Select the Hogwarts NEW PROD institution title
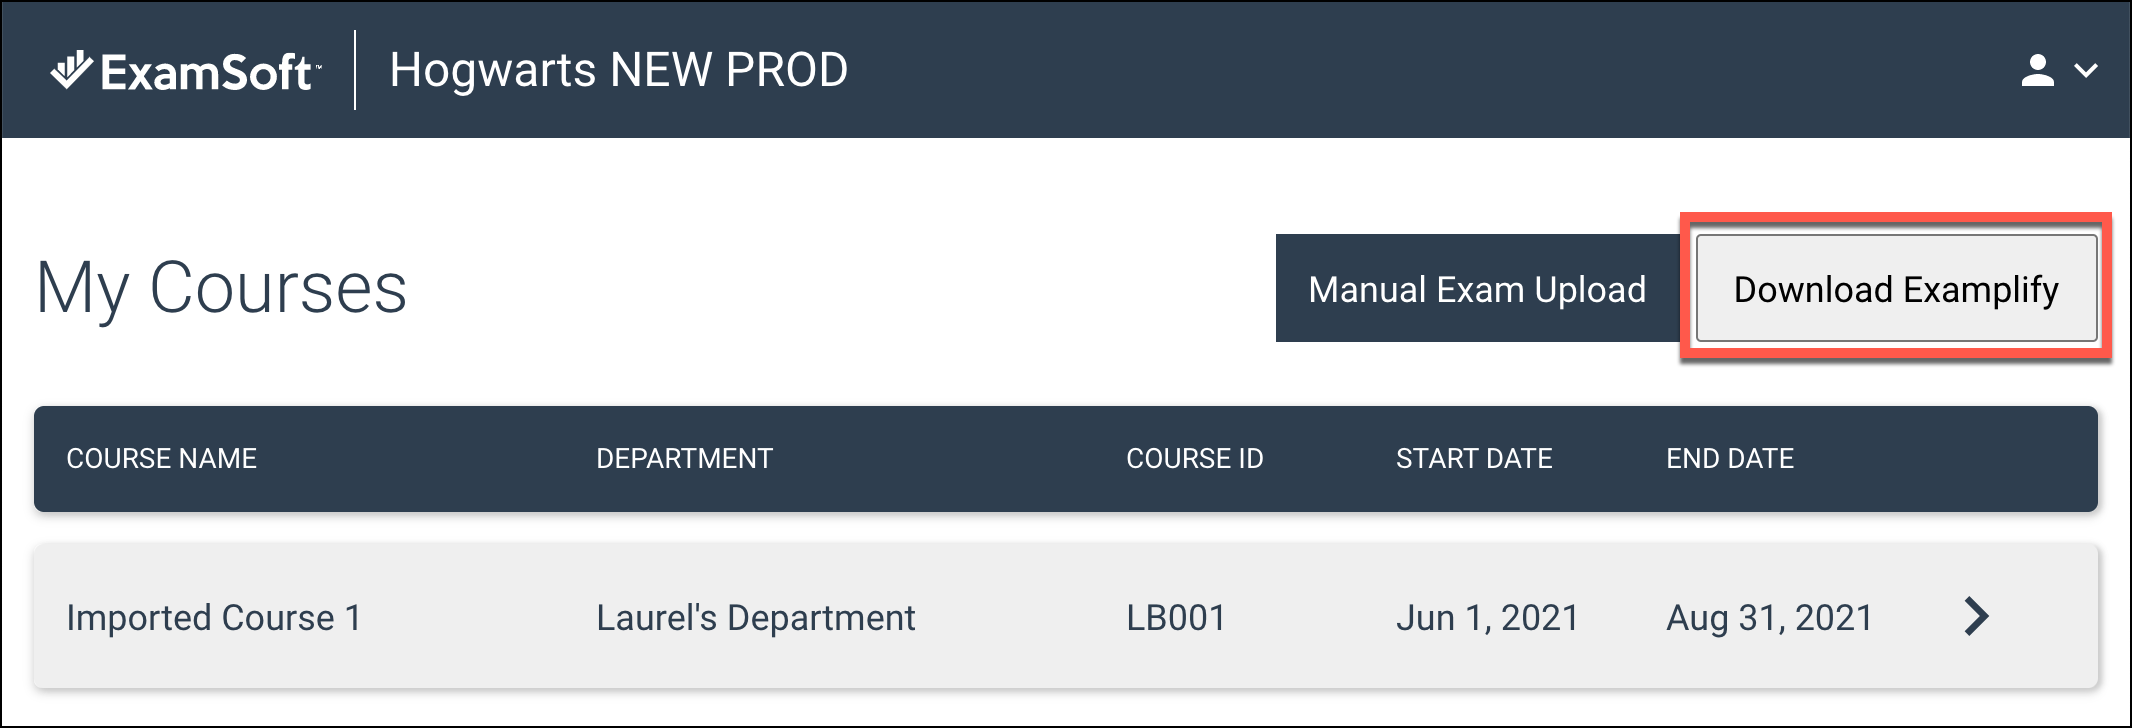 [x=618, y=70]
